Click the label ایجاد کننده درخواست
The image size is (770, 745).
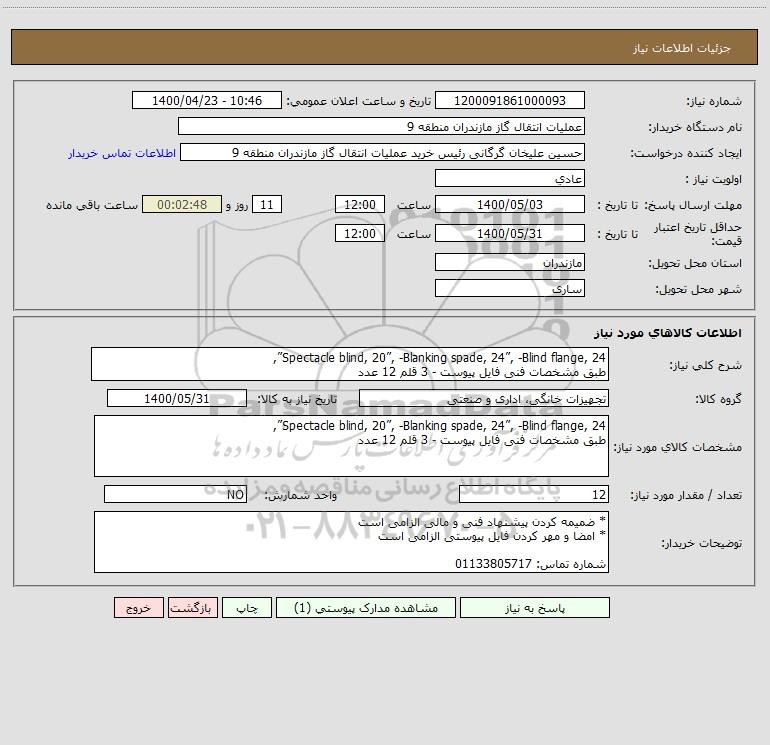686,153
